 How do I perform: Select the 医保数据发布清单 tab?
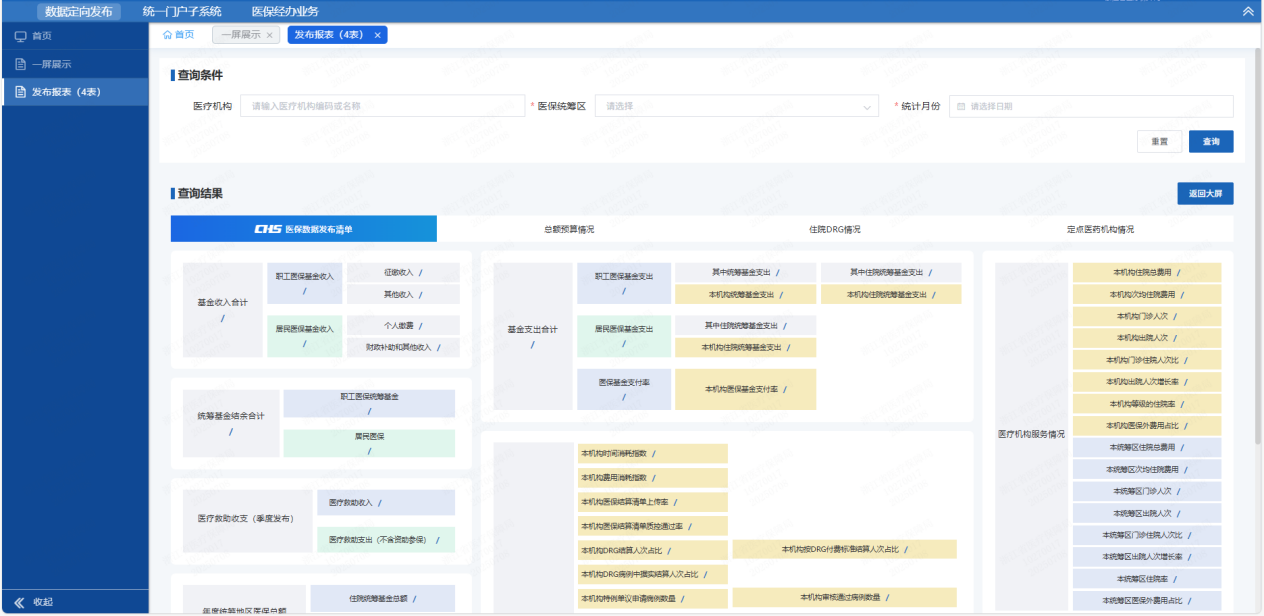point(304,229)
